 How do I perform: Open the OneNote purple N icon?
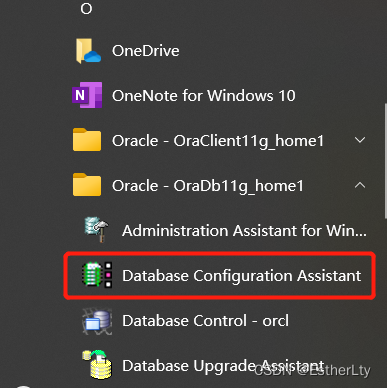point(87,95)
